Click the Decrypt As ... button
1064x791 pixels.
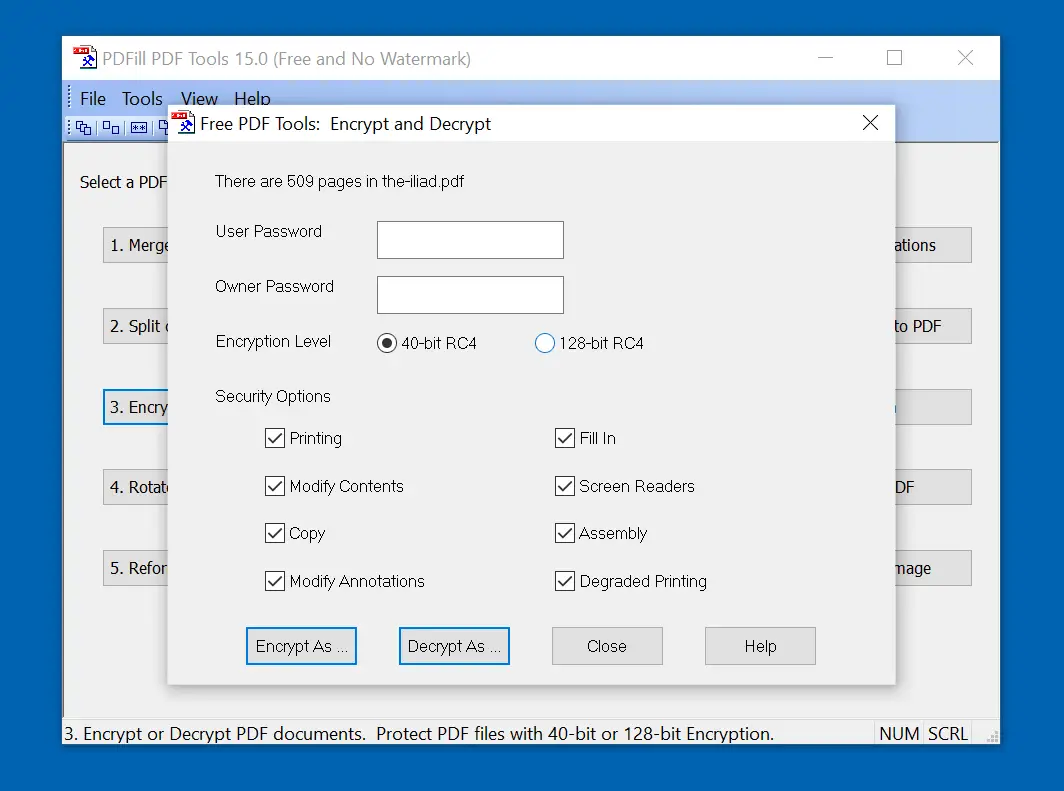click(x=454, y=646)
